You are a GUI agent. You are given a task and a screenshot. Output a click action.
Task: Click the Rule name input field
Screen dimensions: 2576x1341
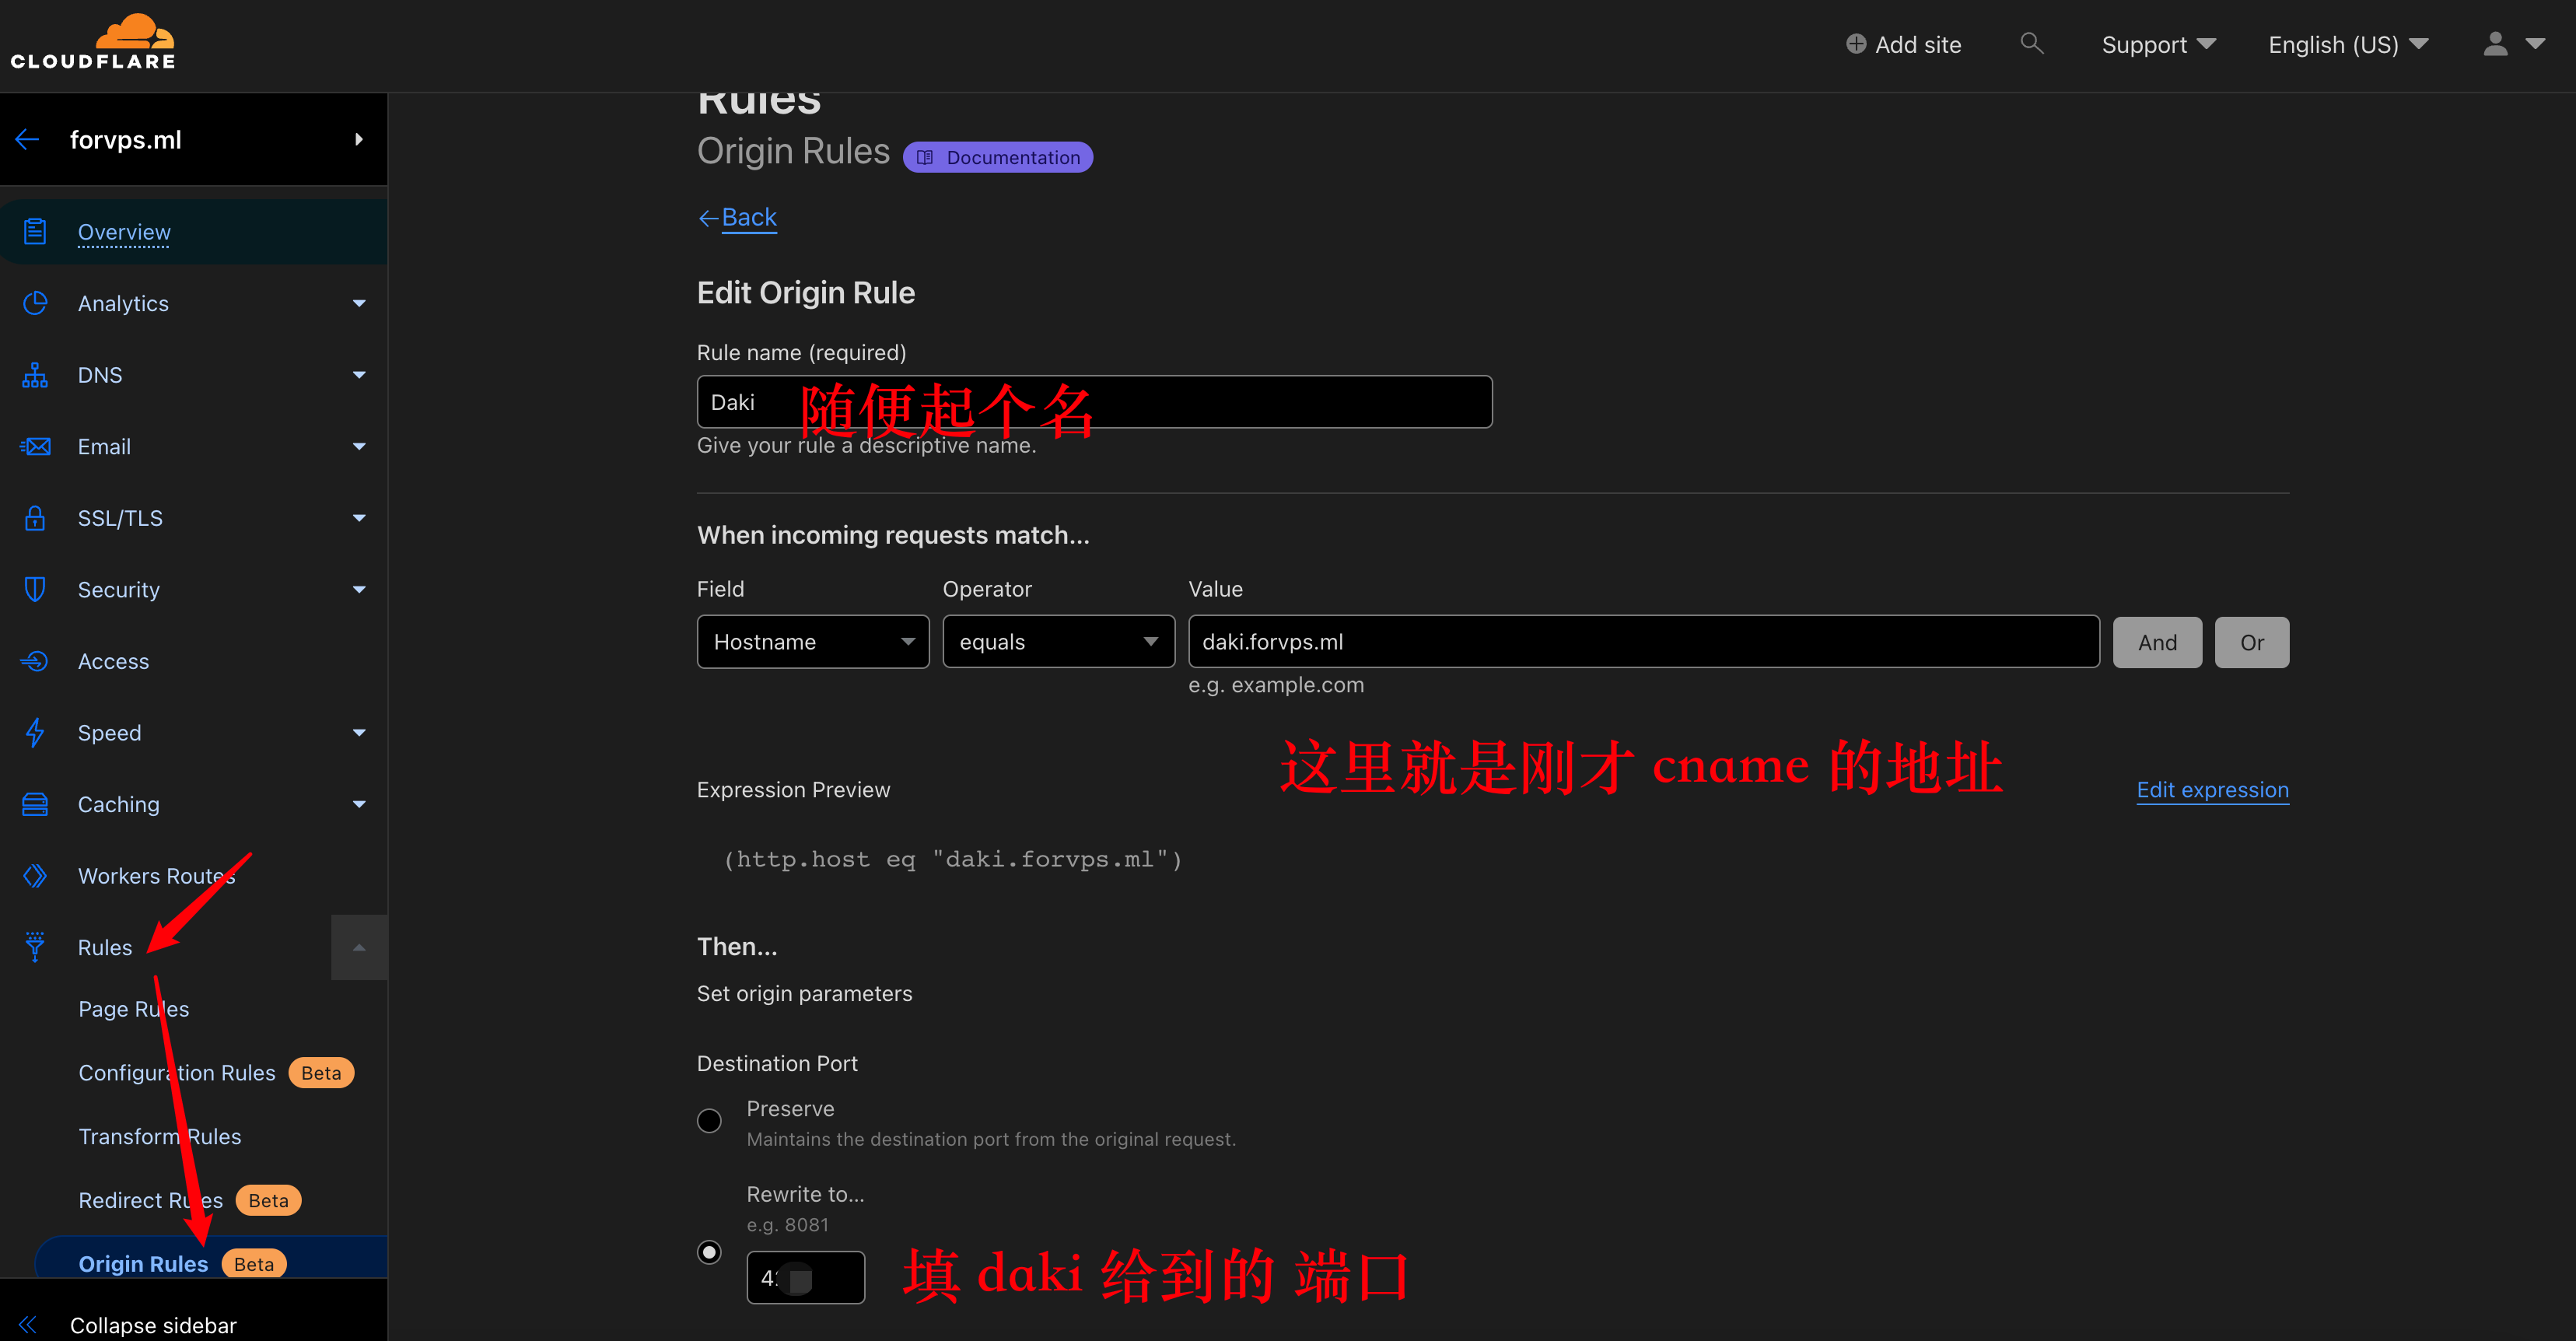pyautogui.click(x=1094, y=402)
